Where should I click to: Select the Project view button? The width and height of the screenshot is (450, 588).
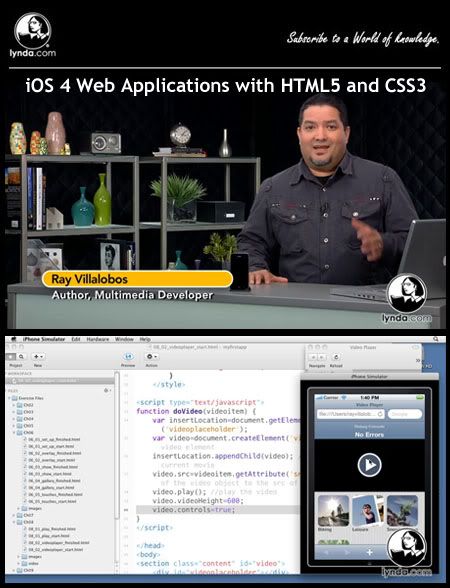click(x=11, y=356)
